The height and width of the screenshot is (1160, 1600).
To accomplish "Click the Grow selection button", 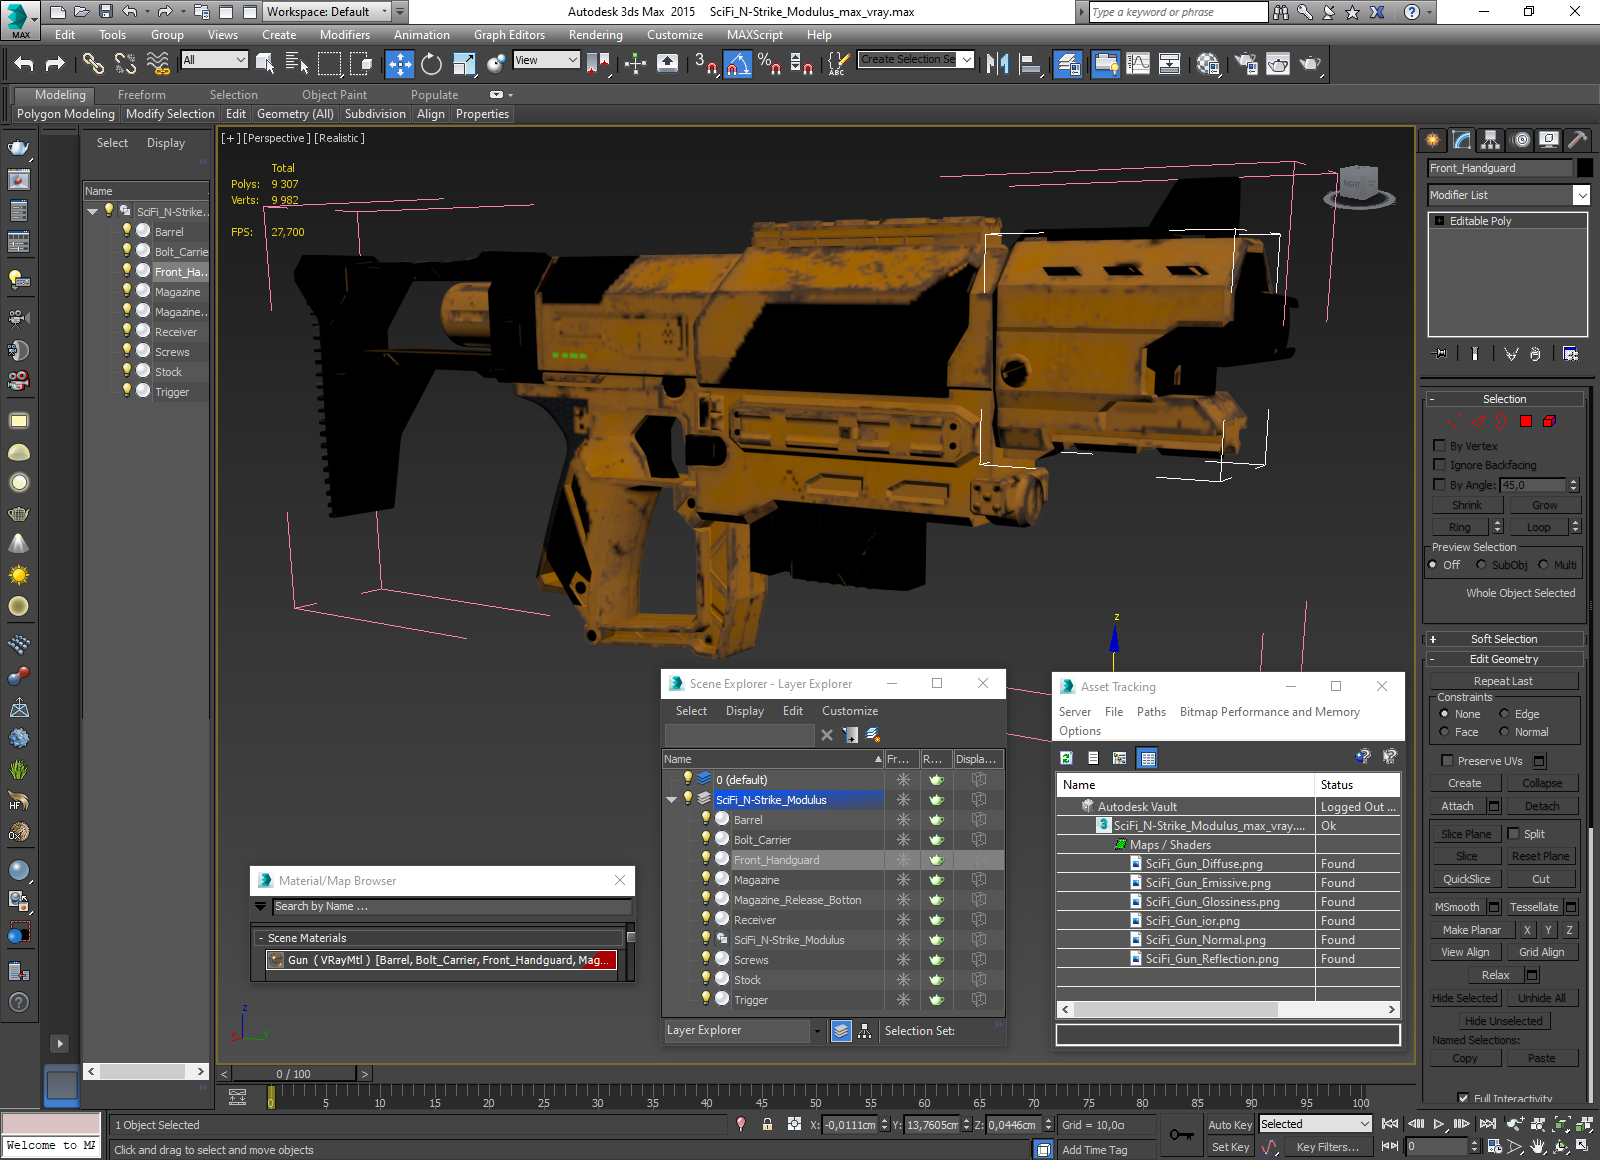I will click(x=1544, y=505).
